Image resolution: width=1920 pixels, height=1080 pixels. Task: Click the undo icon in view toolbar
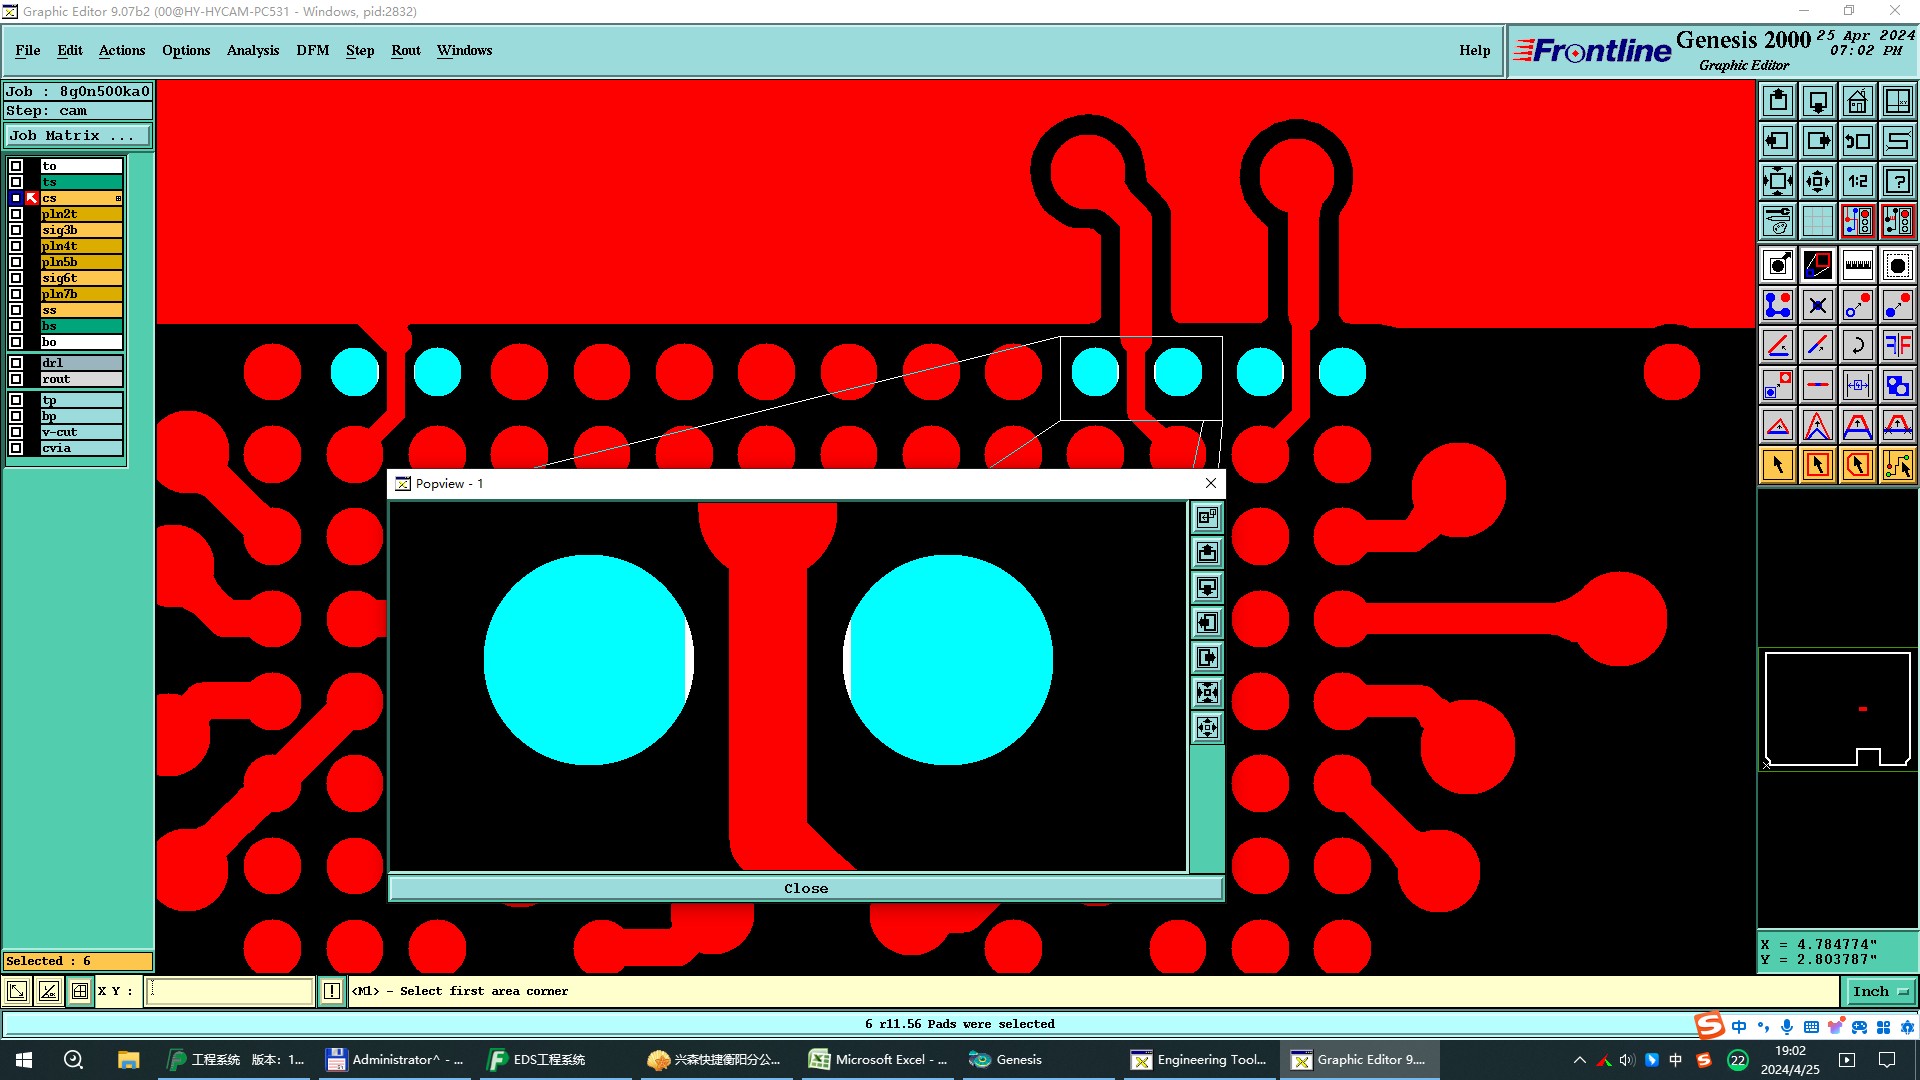pyautogui.click(x=1857, y=141)
